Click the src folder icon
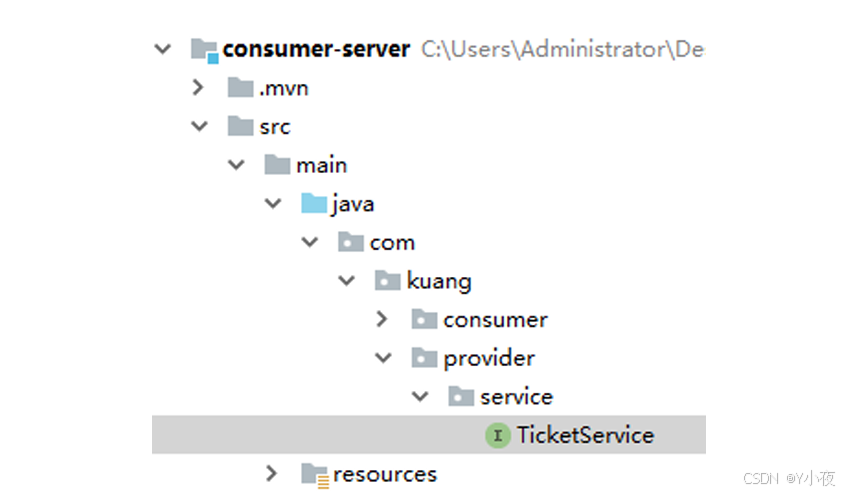 [240, 126]
